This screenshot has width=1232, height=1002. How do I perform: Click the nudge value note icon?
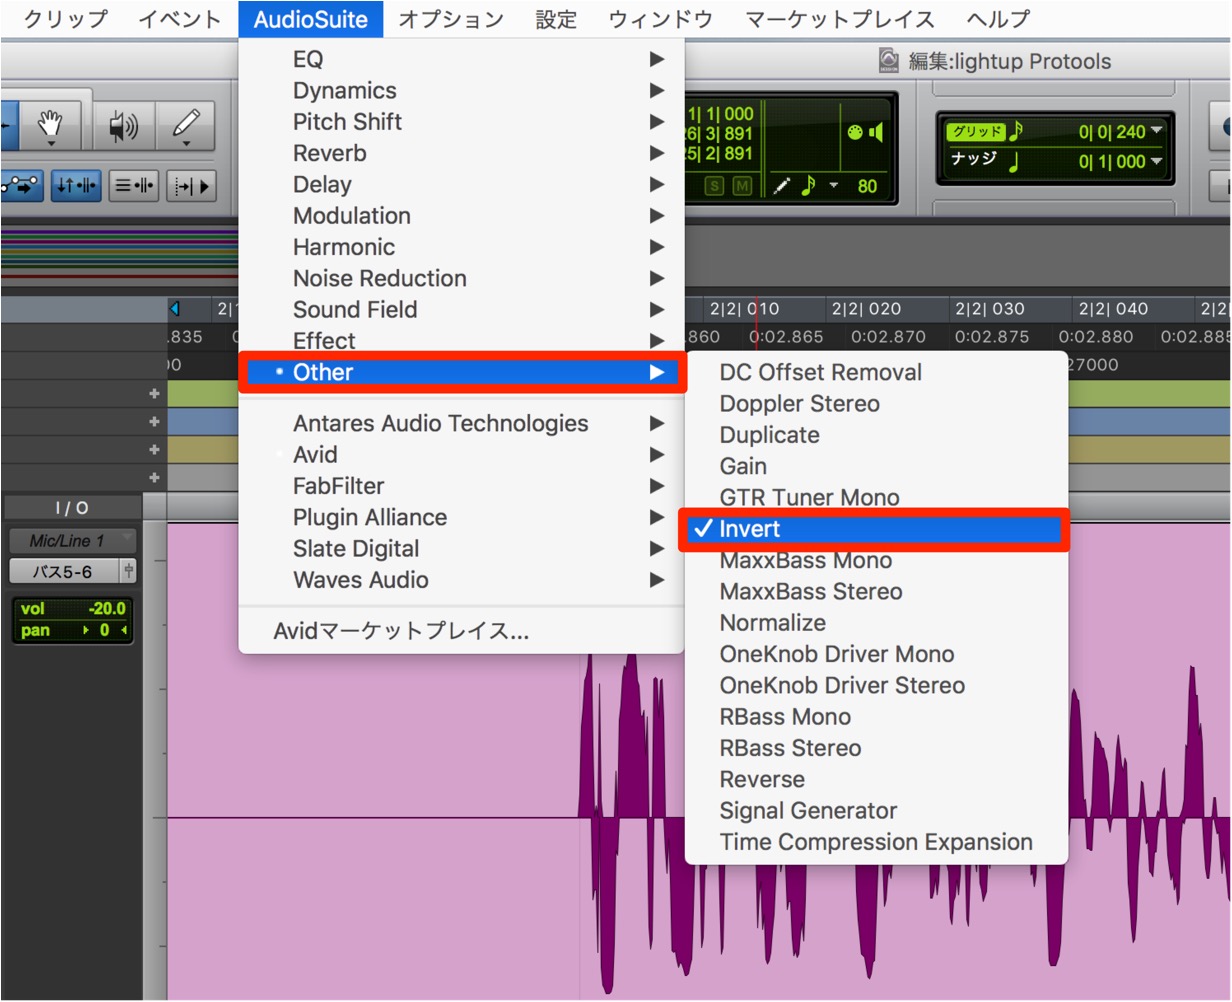pos(1012,162)
